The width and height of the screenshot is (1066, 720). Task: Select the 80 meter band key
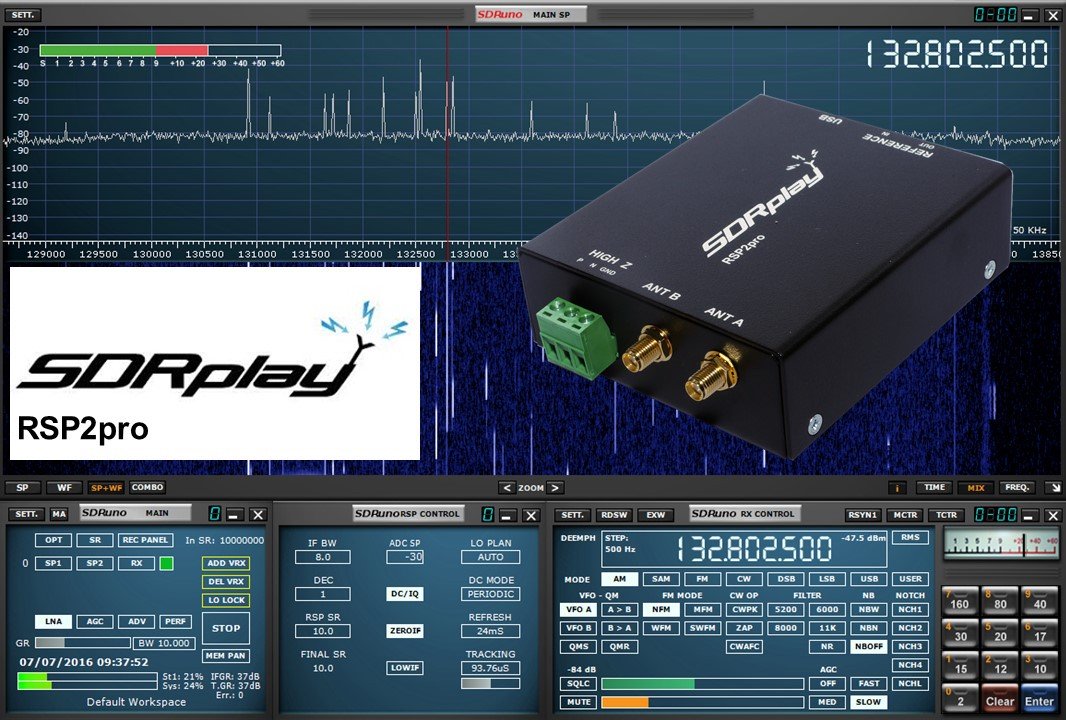[999, 600]
